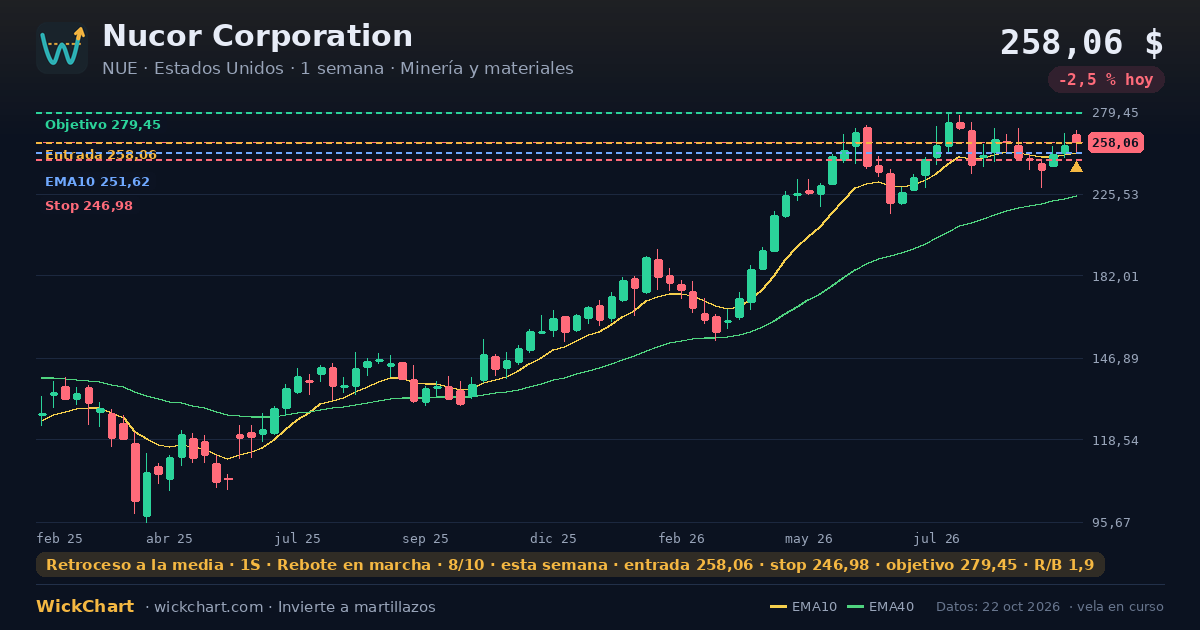
Task: Click the Nucor Corporation title
Action: click(257, 36)
